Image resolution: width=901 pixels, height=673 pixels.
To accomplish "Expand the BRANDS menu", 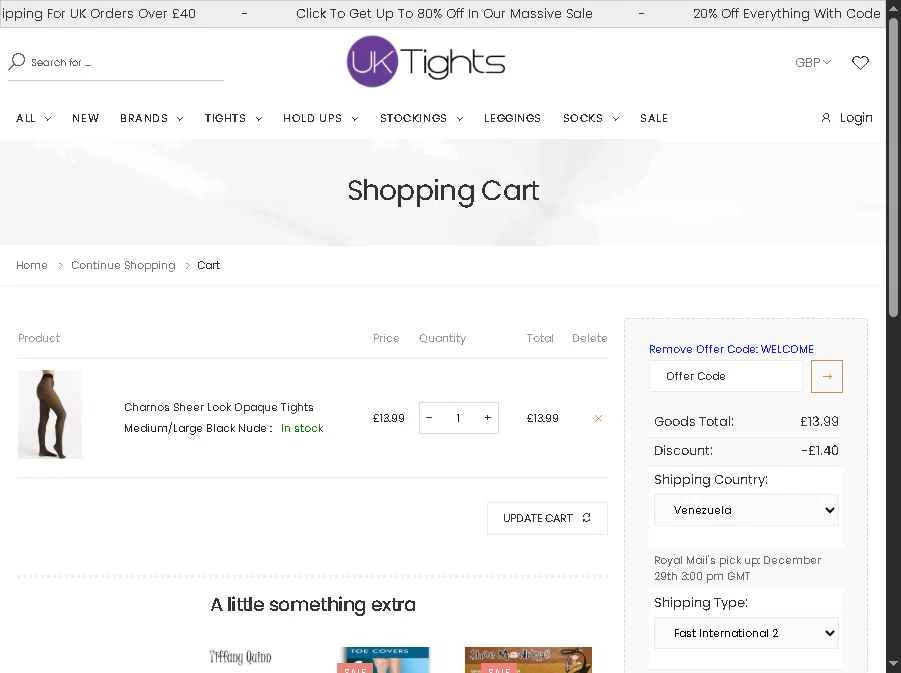I will click(151, 118).
